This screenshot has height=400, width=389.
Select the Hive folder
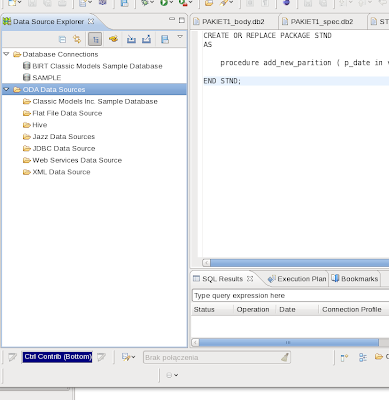39,125
